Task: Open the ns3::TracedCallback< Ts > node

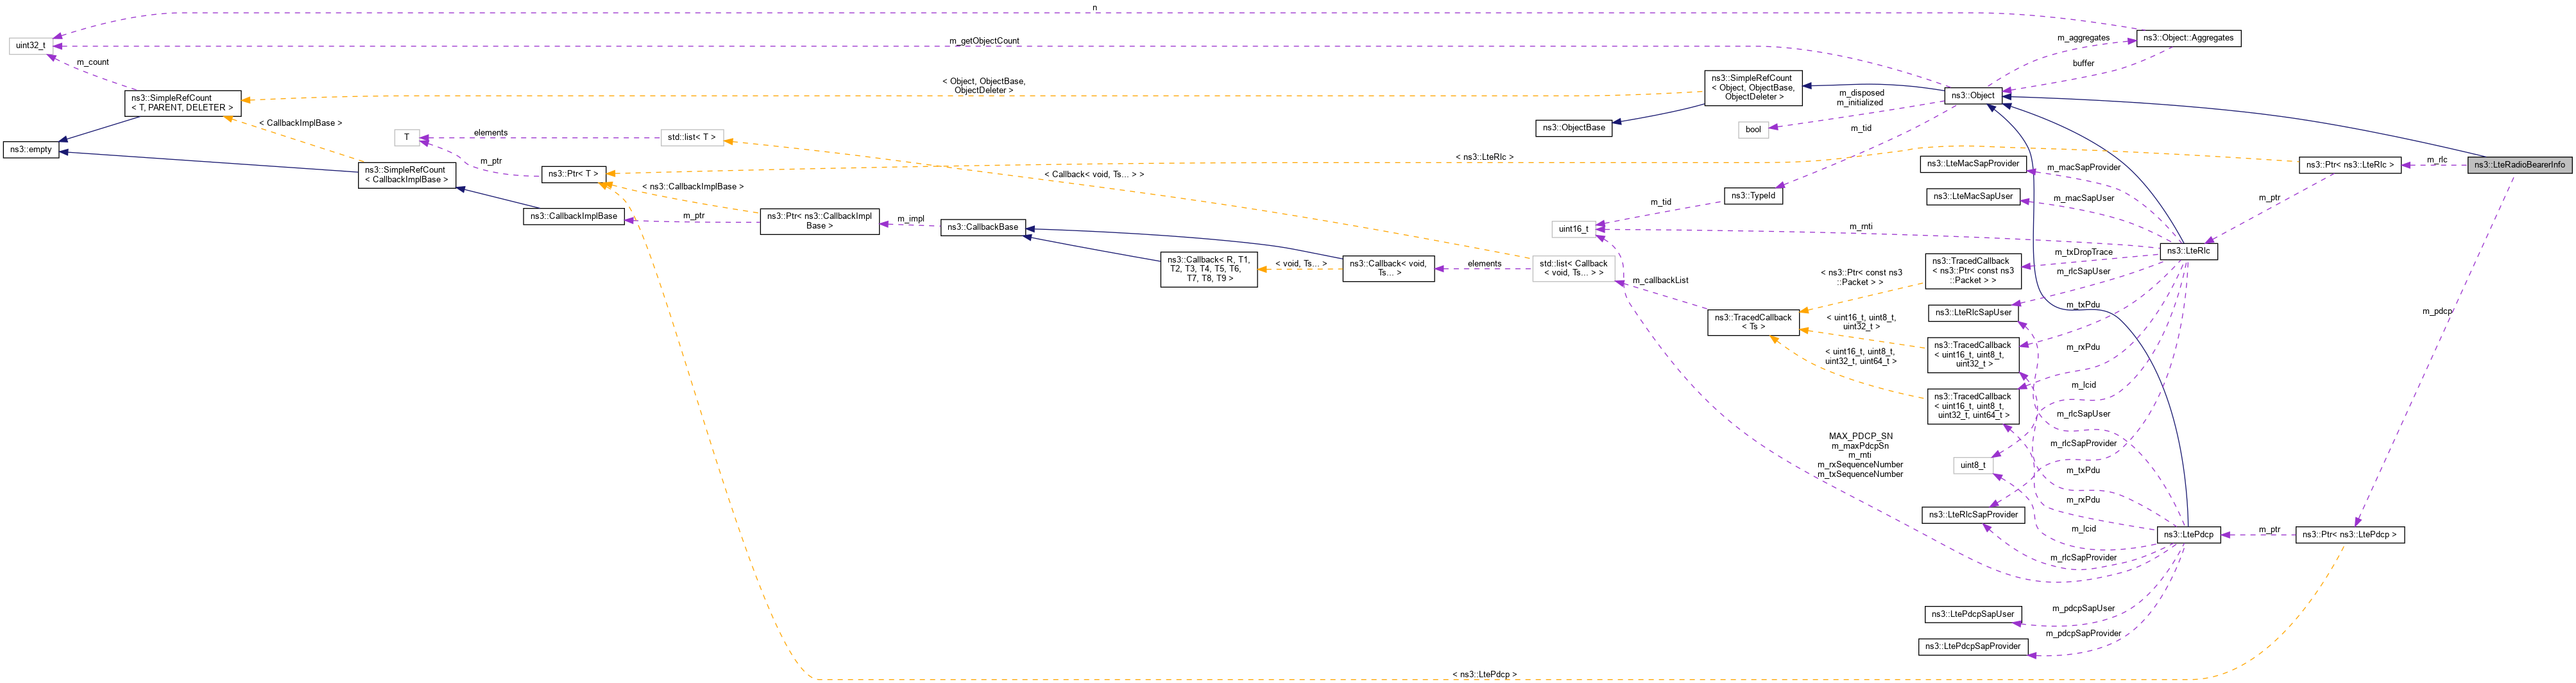Action: click(x=1754, y=322)
